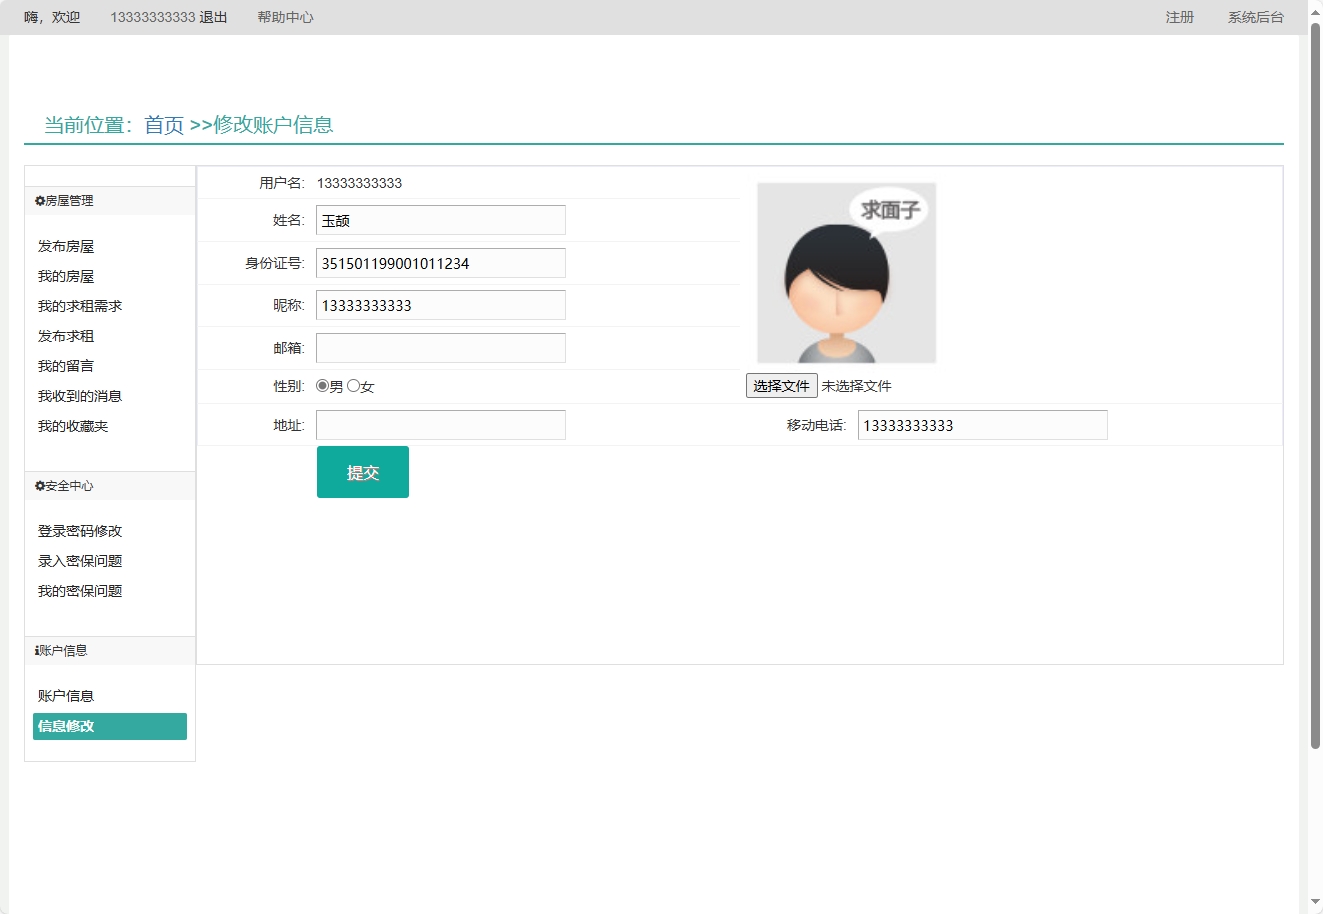Click the 注册 link
This screenshot has width=1323, height=914.
click(1179, 17)
